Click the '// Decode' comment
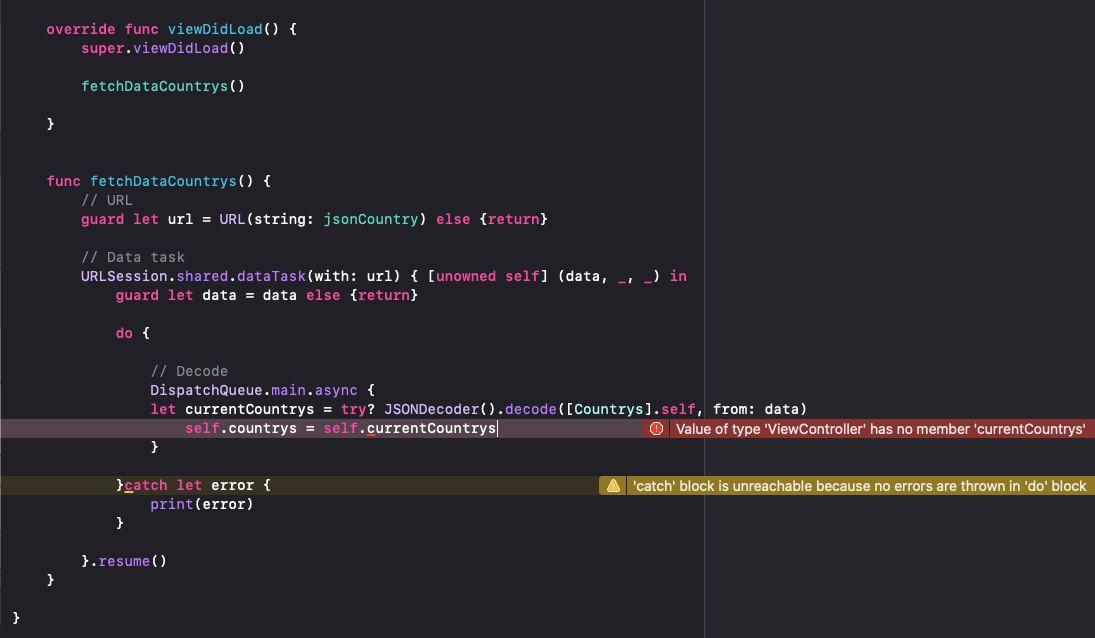The image size is (1095, 638). [x=189, y=371]
